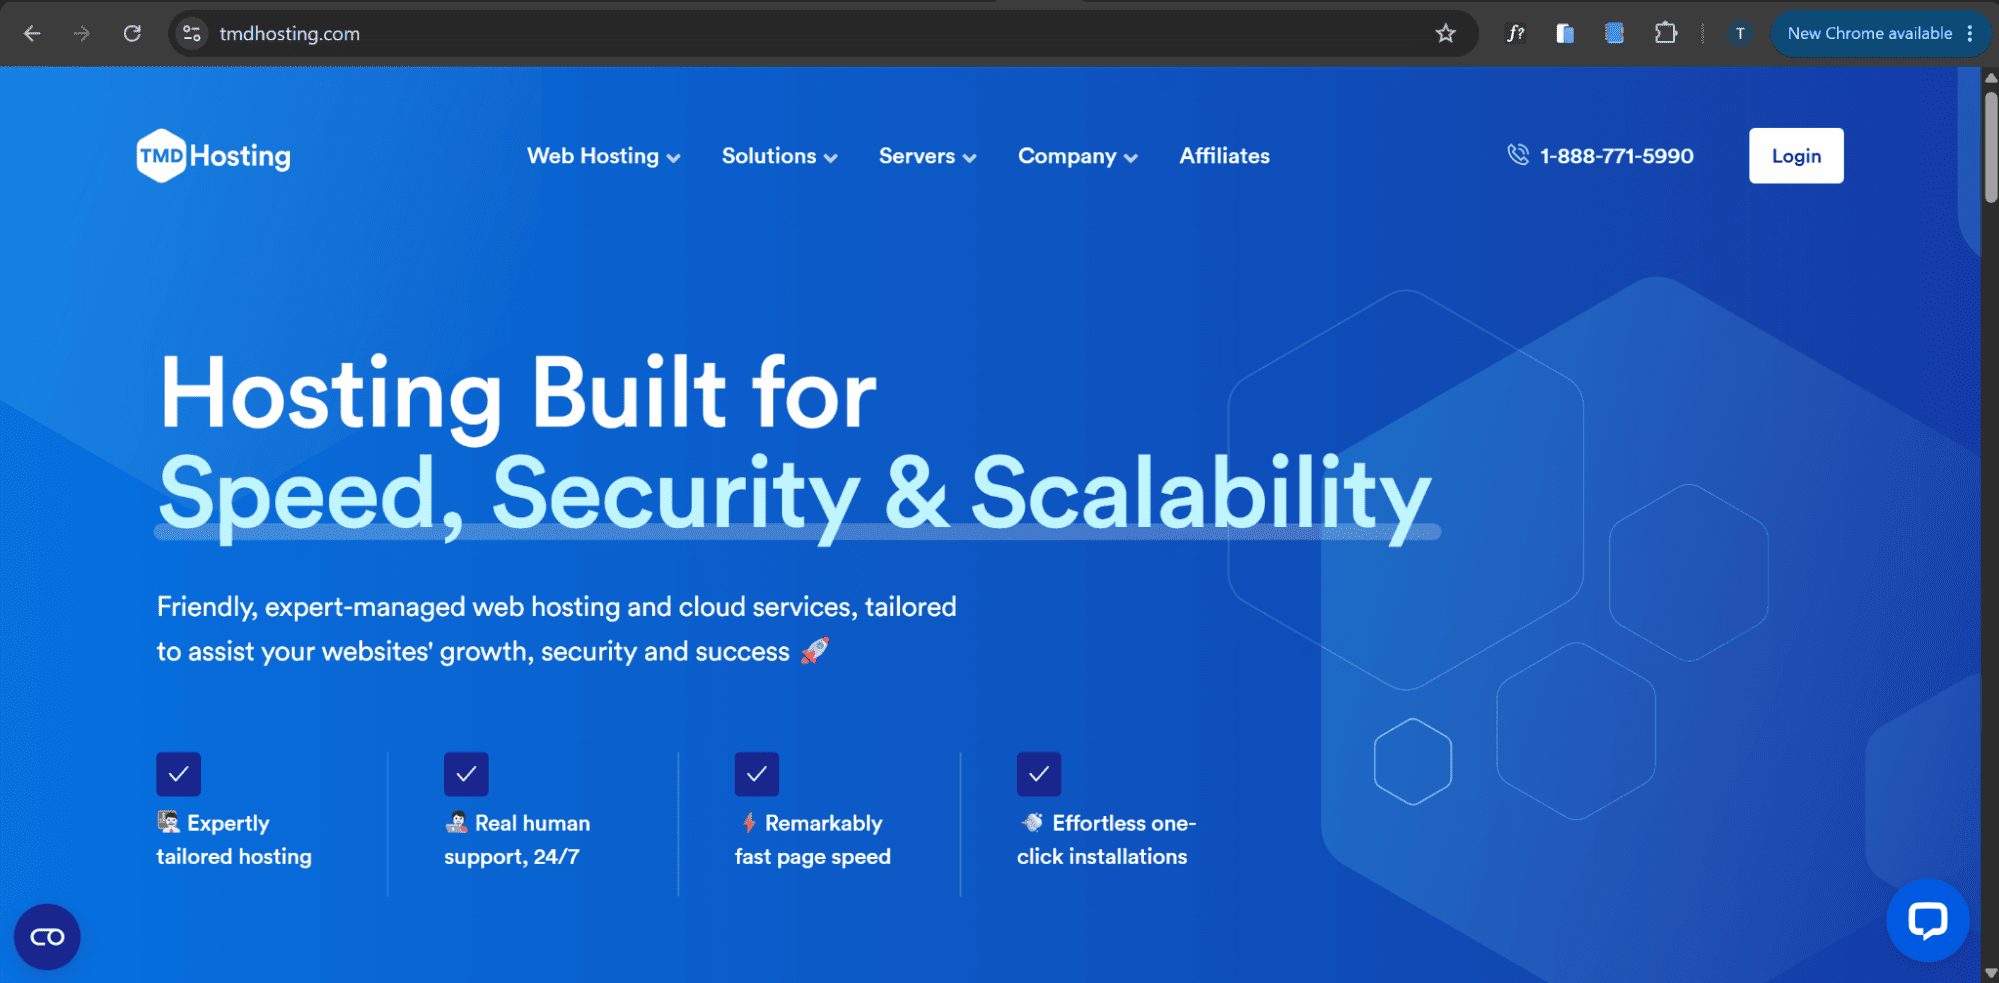1999x983 pixels.
Task: Click the Remarkably fast page speed text
Action: click(813, 839)
